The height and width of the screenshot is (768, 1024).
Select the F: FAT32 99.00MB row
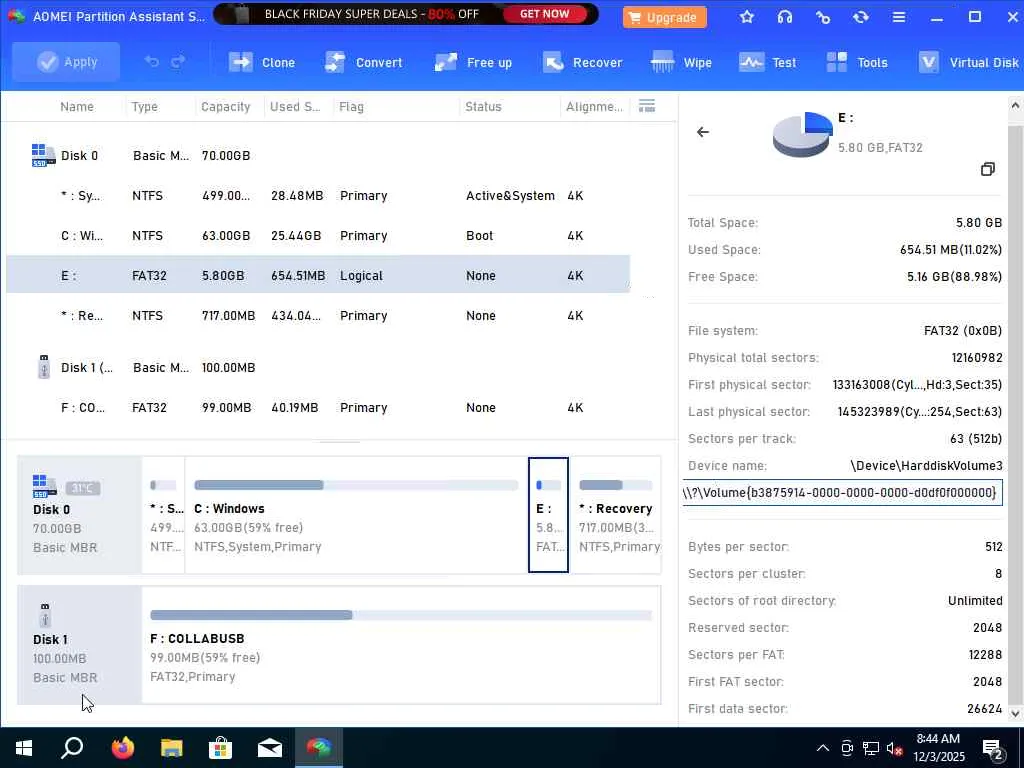(x=318, y=408)
